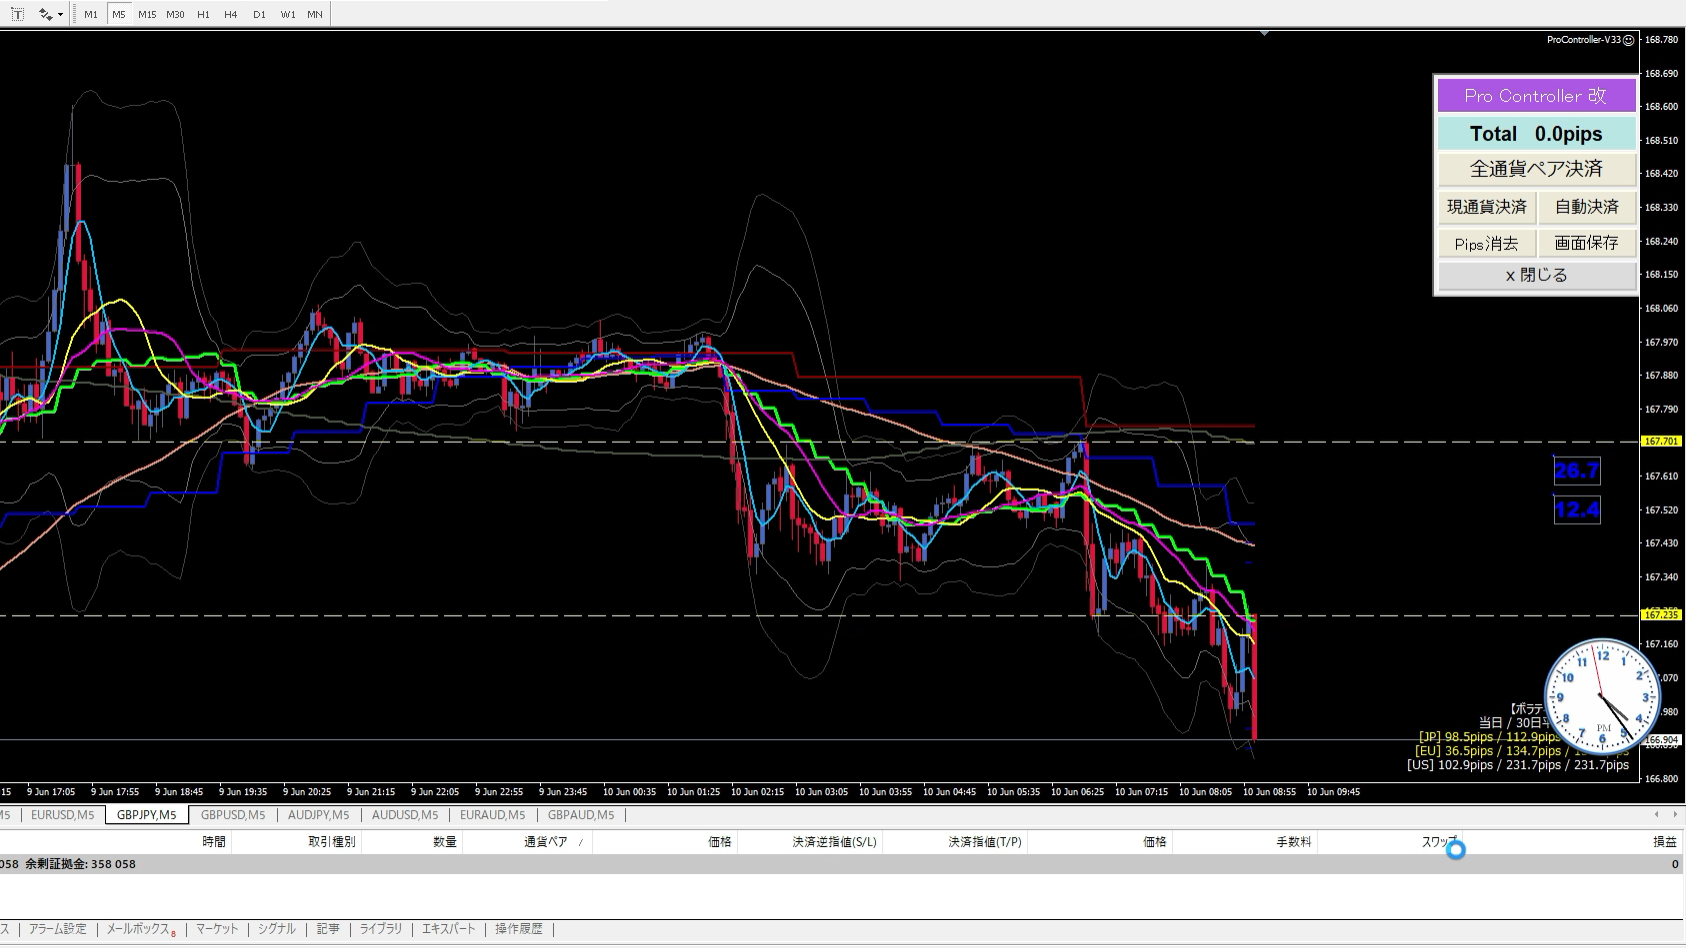Click the analog clock widget

click(x=1602, y=696)
